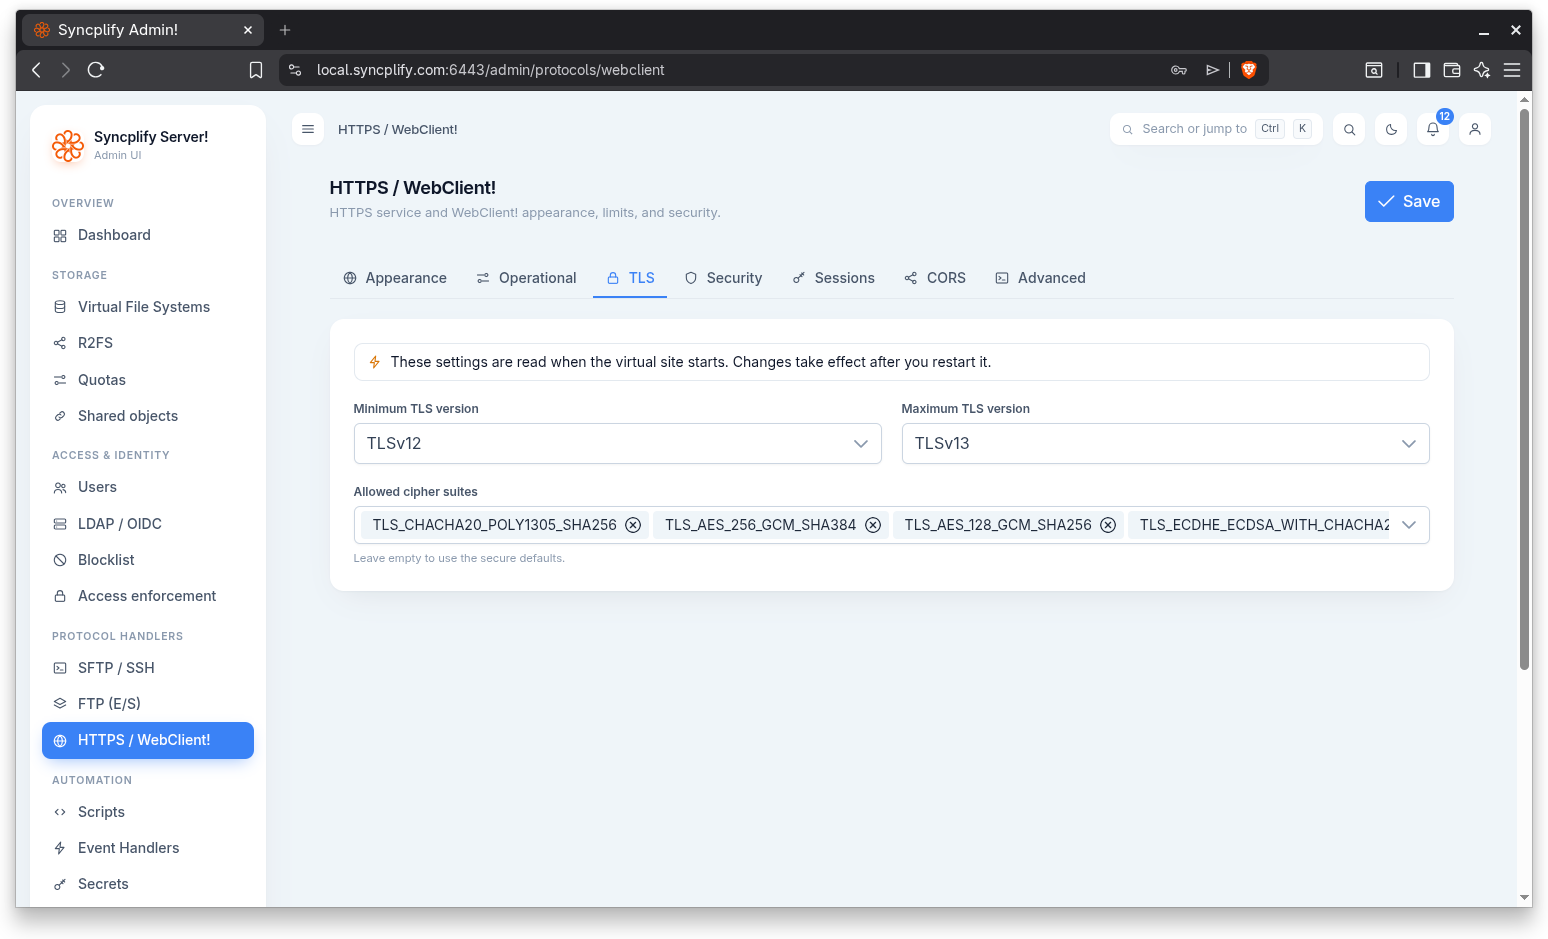Open the Advanced tab
Viewport: 1548px width, 939px height.
coord(1040,278)
